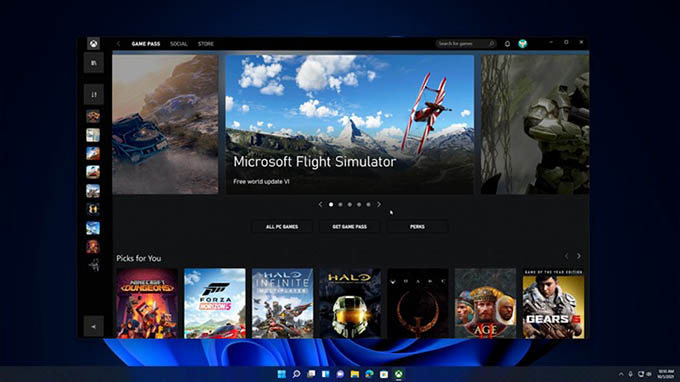Open the Halo helmet game tile next to Quake
The height and width of the screenshot is (382, 680).
350,303
